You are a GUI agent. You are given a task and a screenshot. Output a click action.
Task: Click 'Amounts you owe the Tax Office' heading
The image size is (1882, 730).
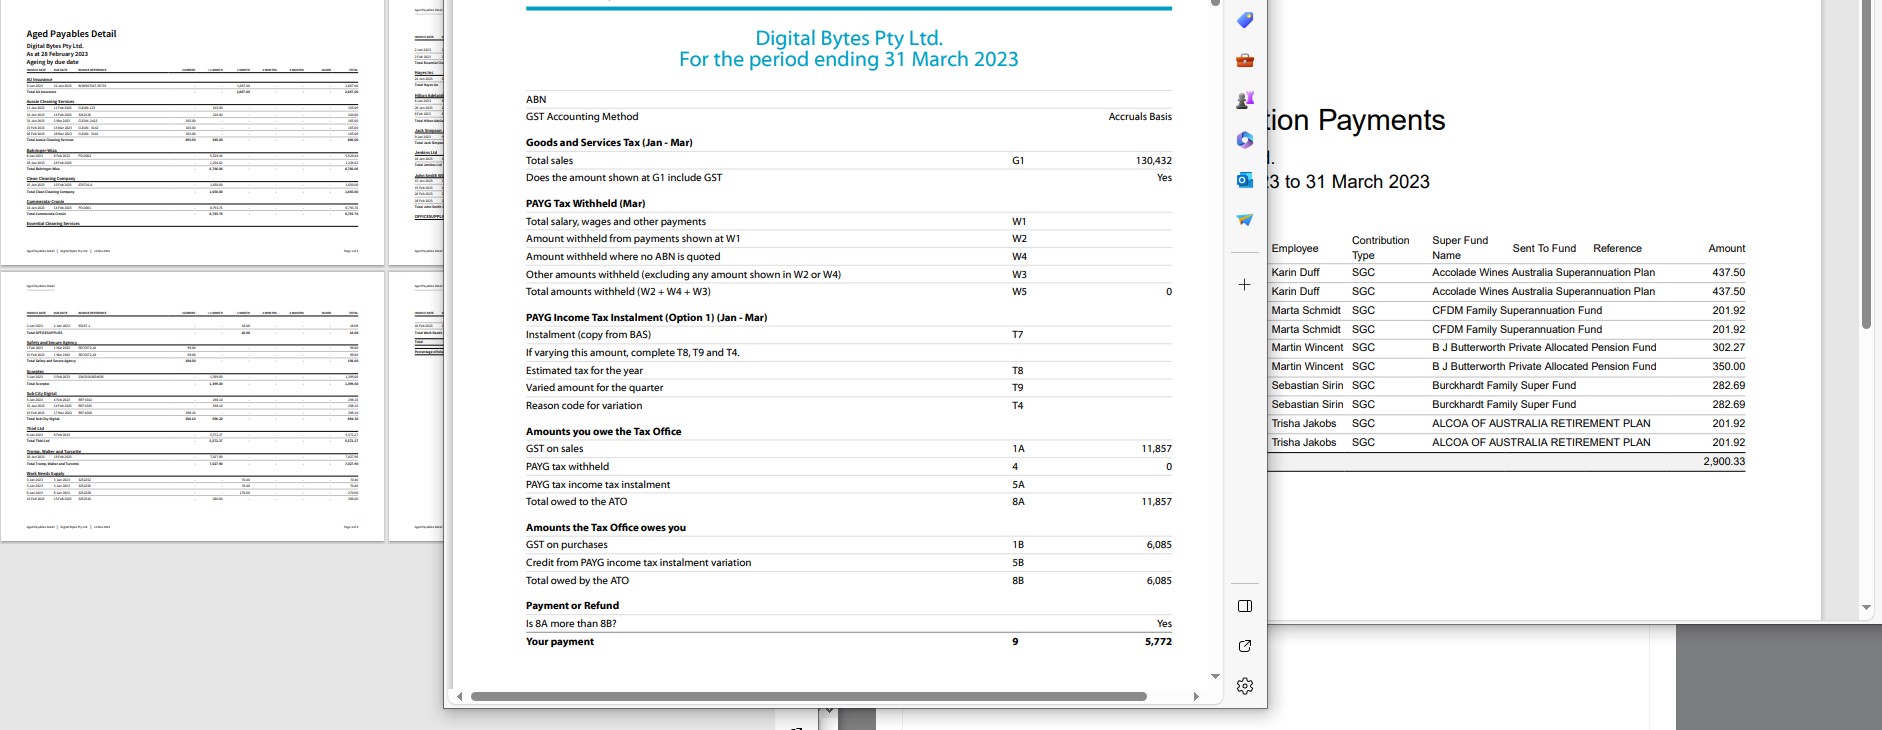pos(603,432)
